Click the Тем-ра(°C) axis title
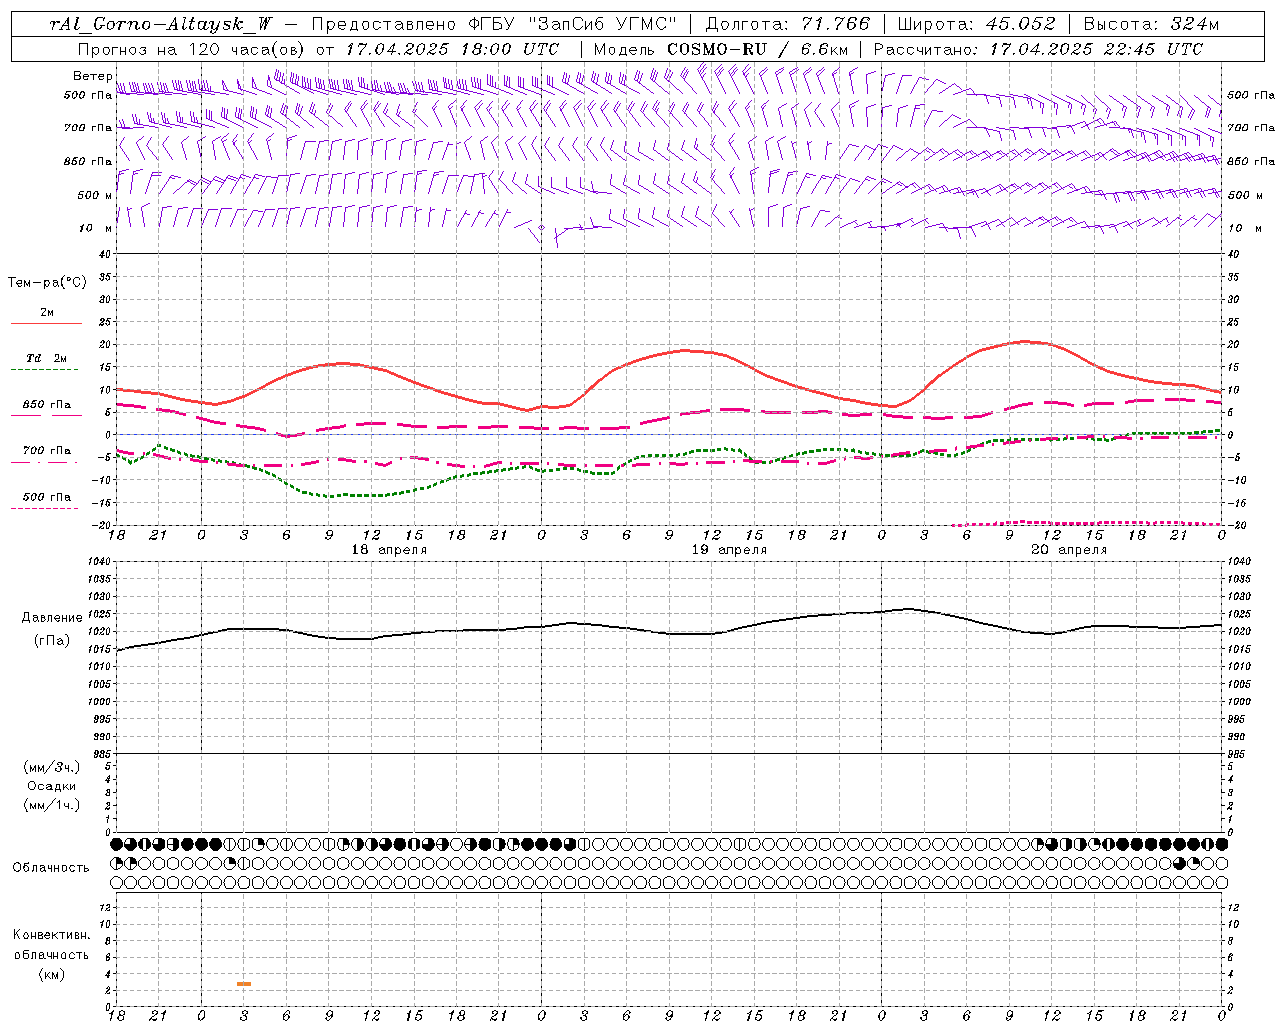 47,283
